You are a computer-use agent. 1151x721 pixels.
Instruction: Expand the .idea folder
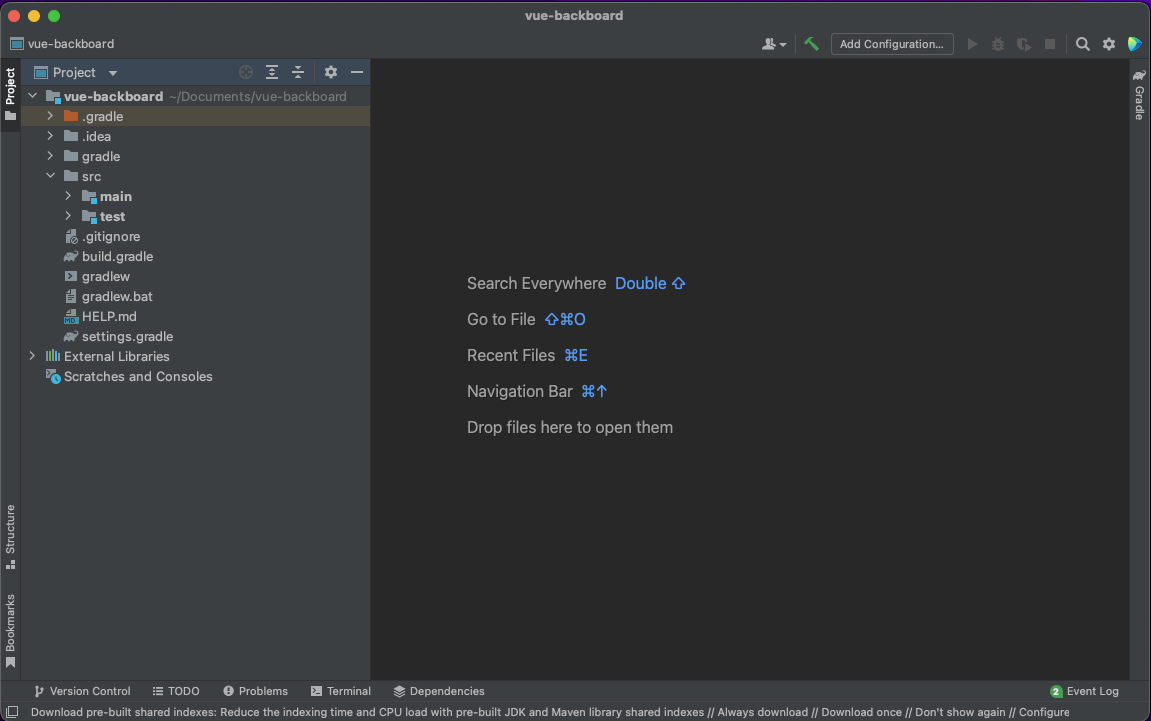coord(50,136)
